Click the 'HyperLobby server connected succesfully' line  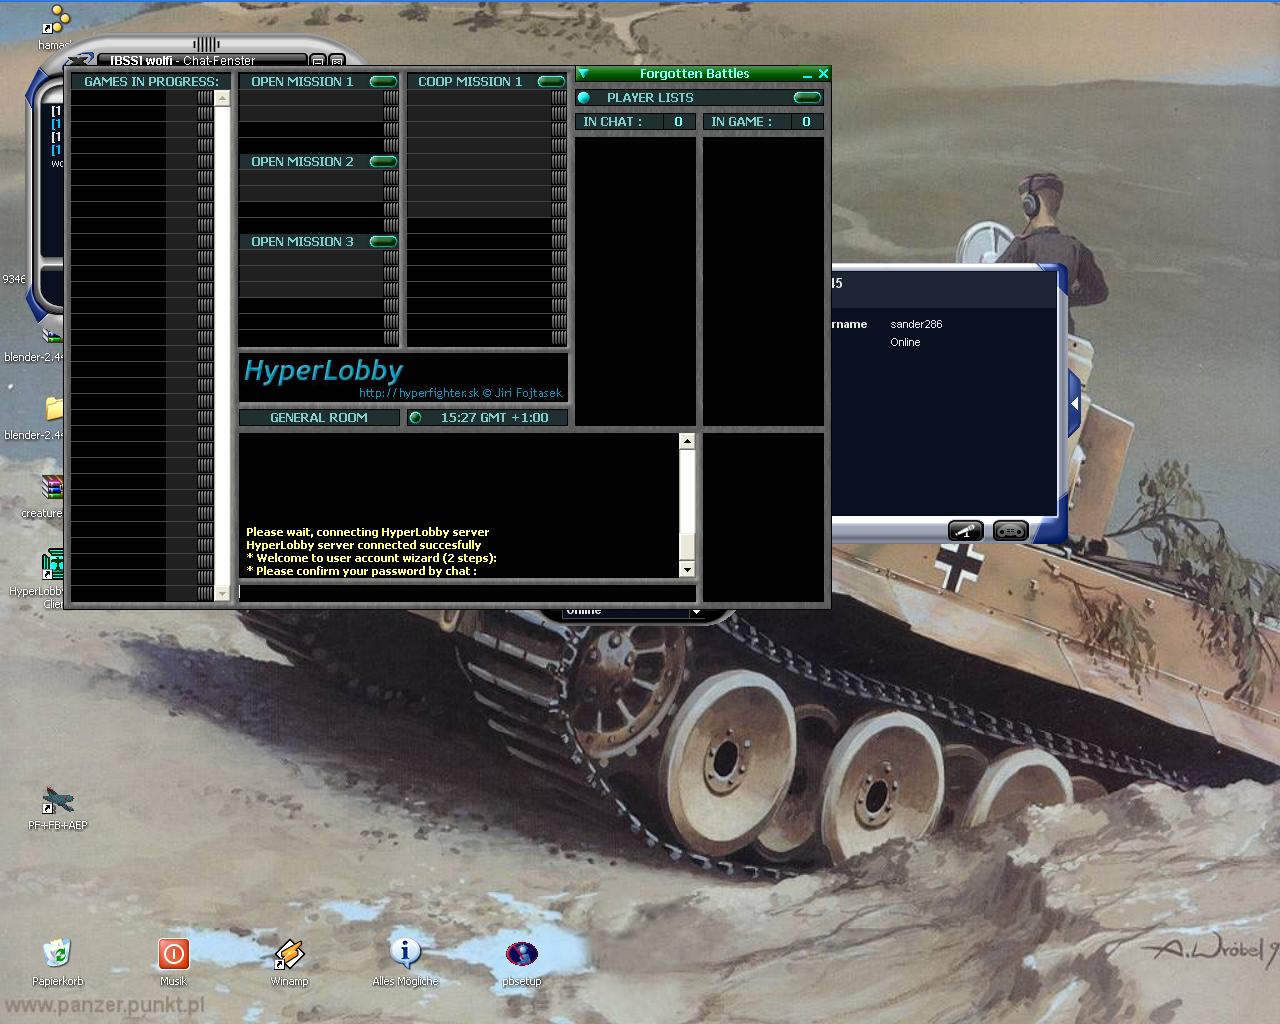click(363, 545)
